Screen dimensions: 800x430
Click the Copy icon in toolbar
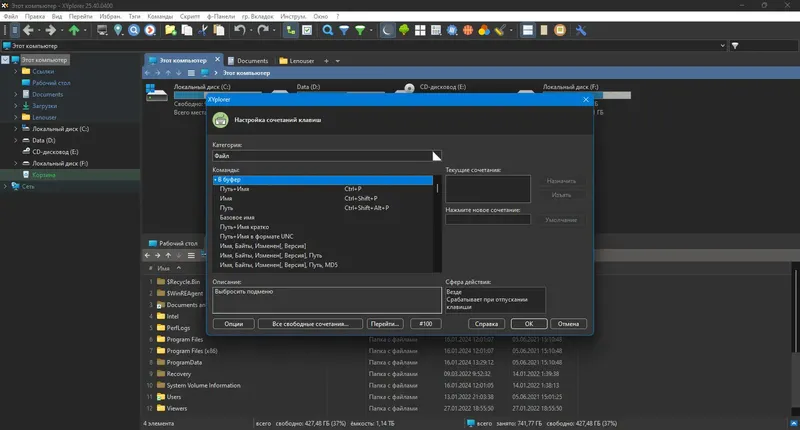tap(187, 31)
